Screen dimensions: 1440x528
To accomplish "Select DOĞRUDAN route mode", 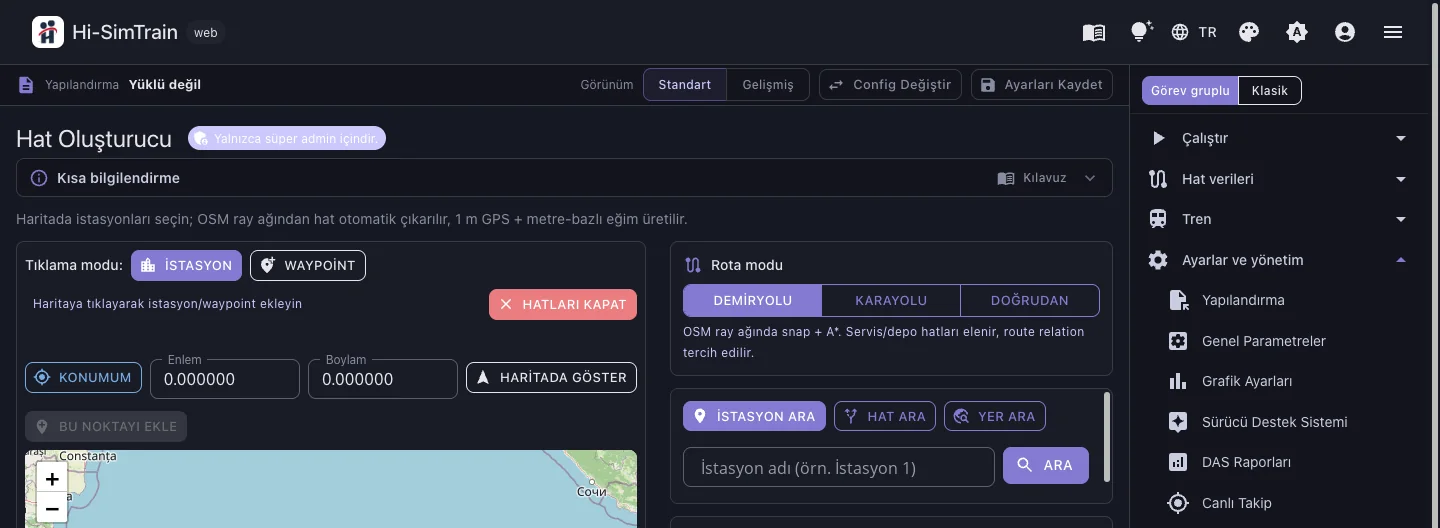I will tap(1030, 300).
